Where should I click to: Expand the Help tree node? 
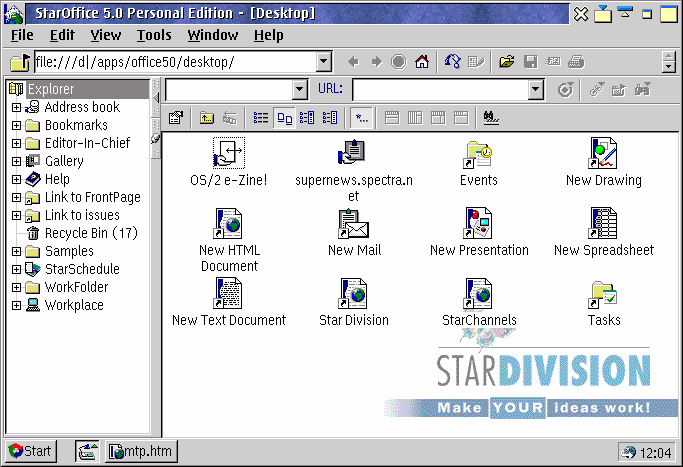[x=16, y=179]
